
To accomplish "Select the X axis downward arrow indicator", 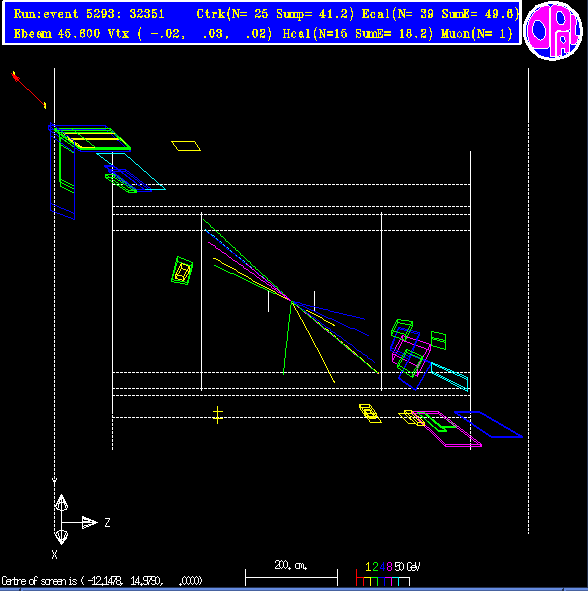I will [x=61, y=537].
